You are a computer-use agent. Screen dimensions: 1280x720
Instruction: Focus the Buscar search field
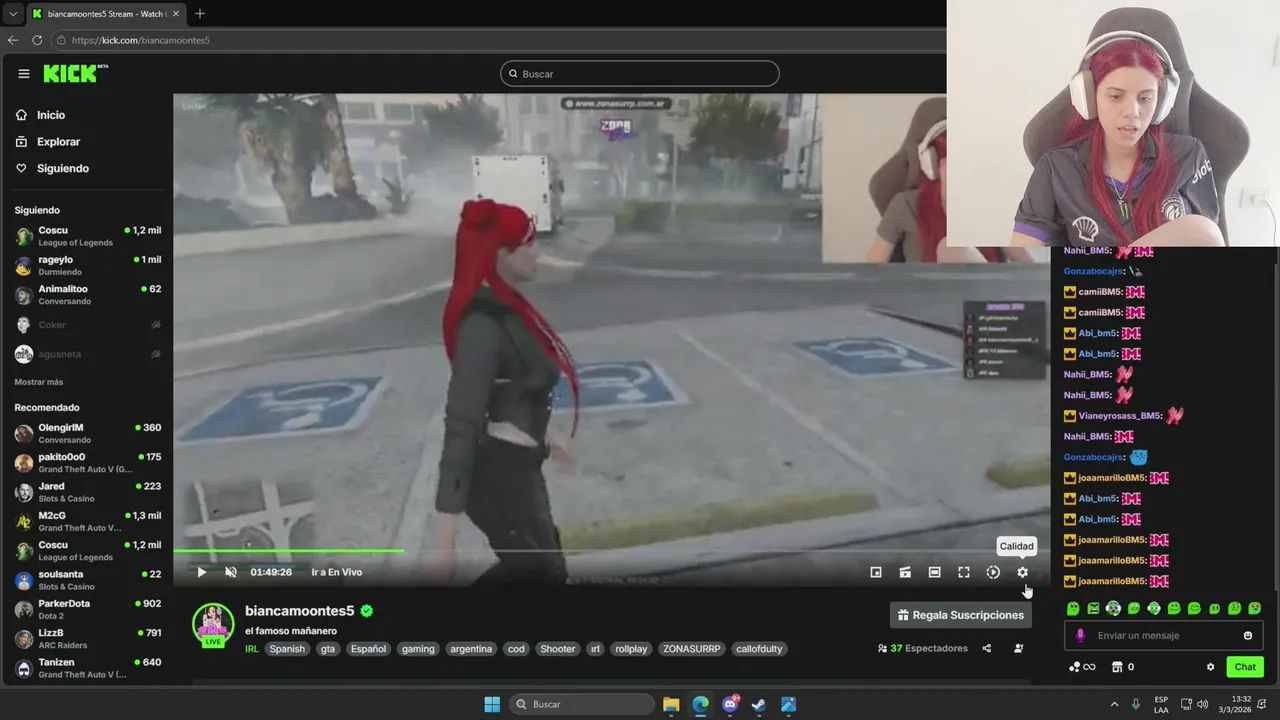[x=640, y=74]
